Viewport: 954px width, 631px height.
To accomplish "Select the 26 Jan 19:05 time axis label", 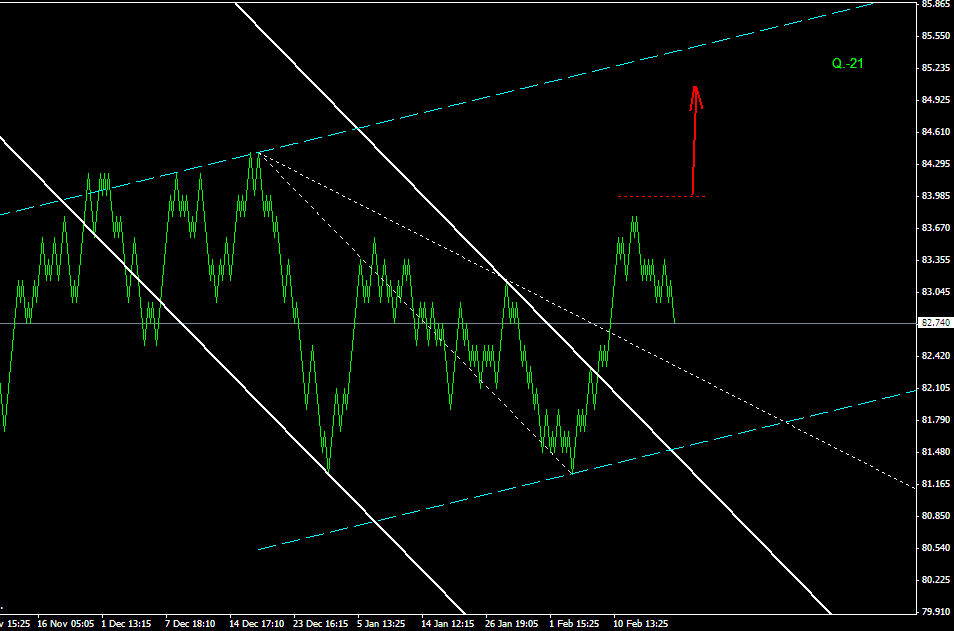I will [x=512, y=624].
